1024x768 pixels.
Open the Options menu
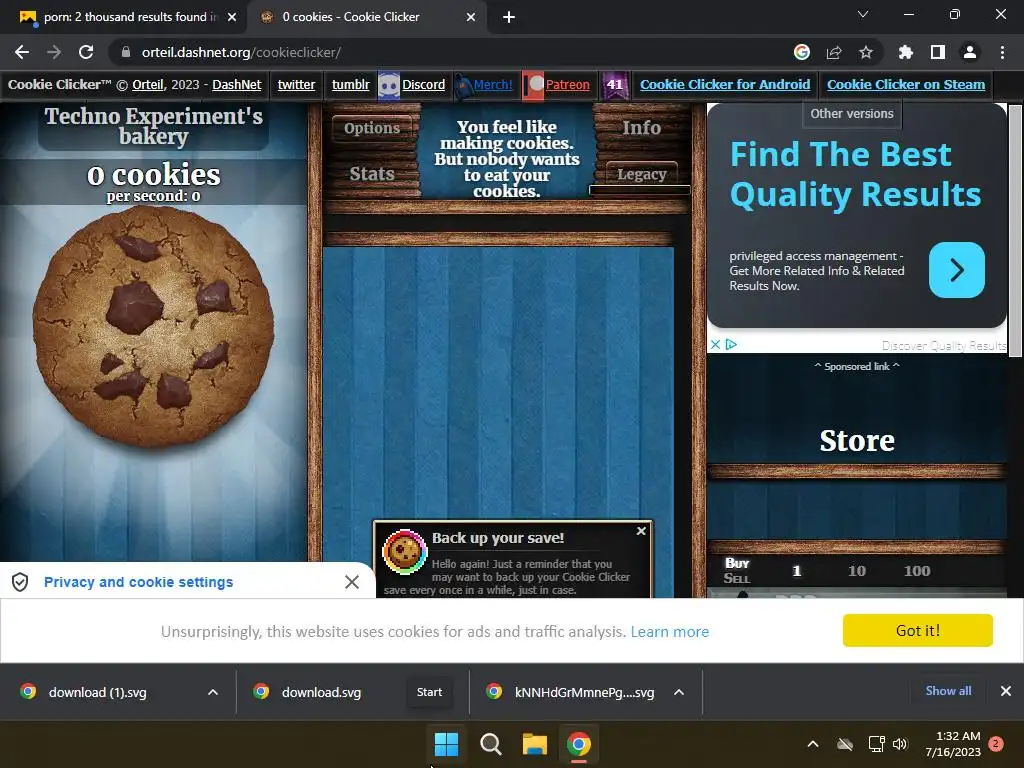372,128
